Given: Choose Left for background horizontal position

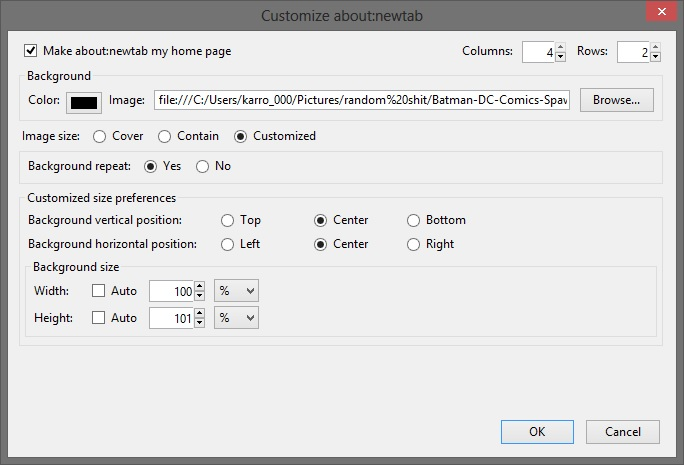Looking at the screenshot, I should point(227,244).
